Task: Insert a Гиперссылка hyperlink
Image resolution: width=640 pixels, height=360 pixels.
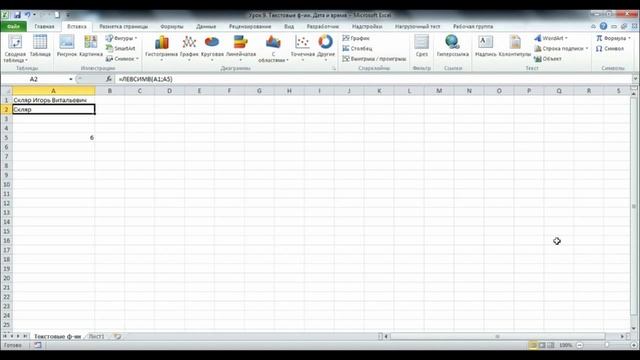Action: (x=452, y=46)
